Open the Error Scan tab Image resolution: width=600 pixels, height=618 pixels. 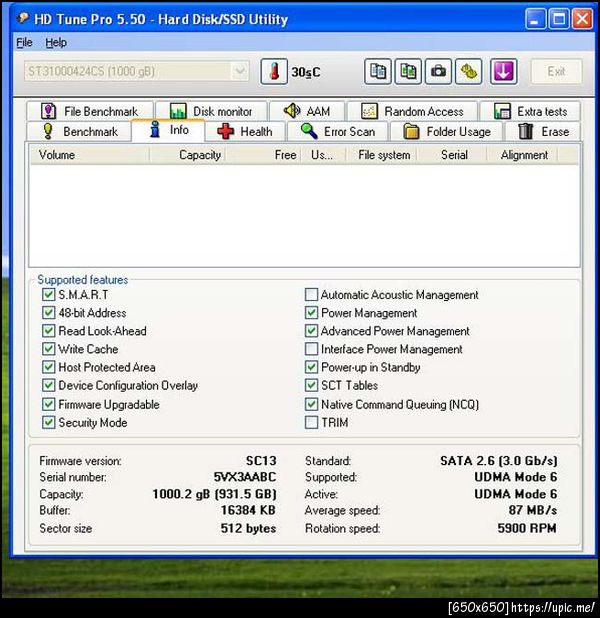pyautogui.click(x=338, y=131)
